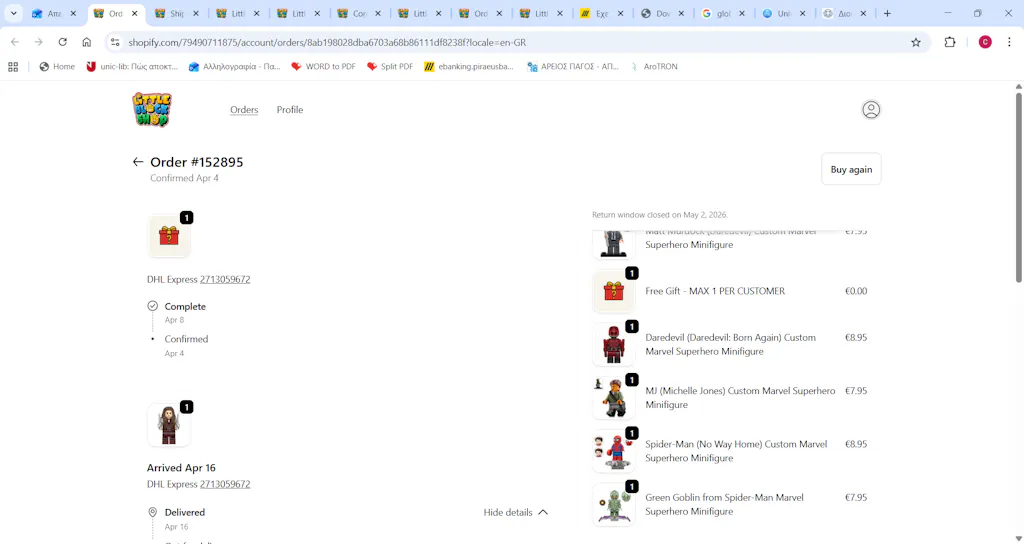Open the ΑΡΕΙΟΣ ΠΑΓΟΣ bookmark
This screenshot has height=544, width=1024.
572,67
